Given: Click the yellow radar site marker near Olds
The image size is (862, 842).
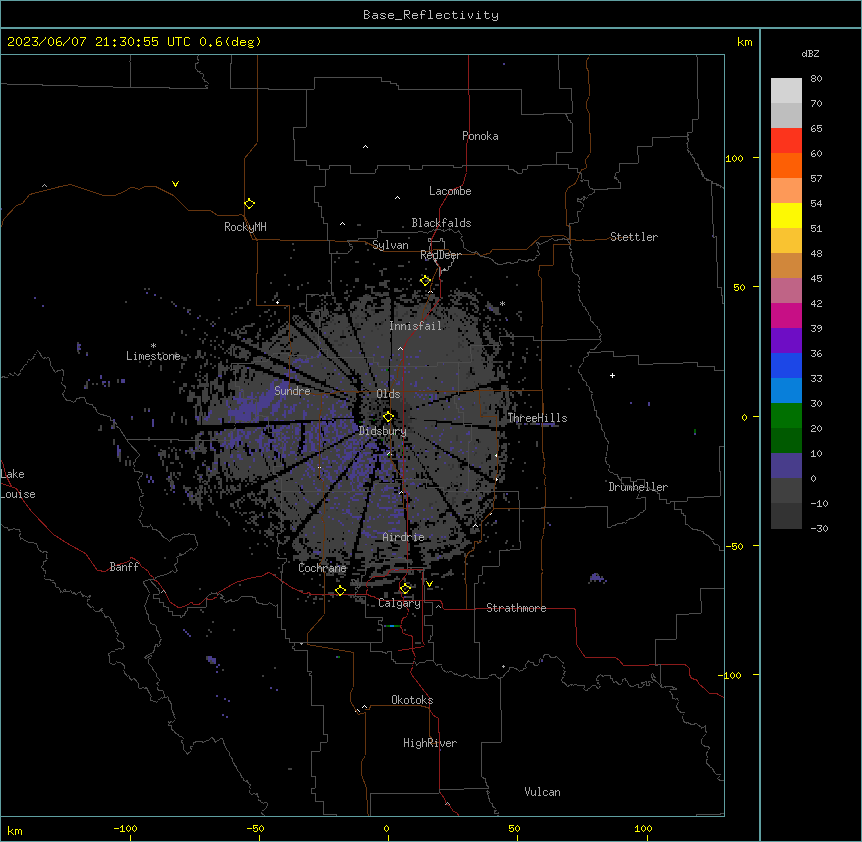Looking at the screenshot, I should 388,416.
